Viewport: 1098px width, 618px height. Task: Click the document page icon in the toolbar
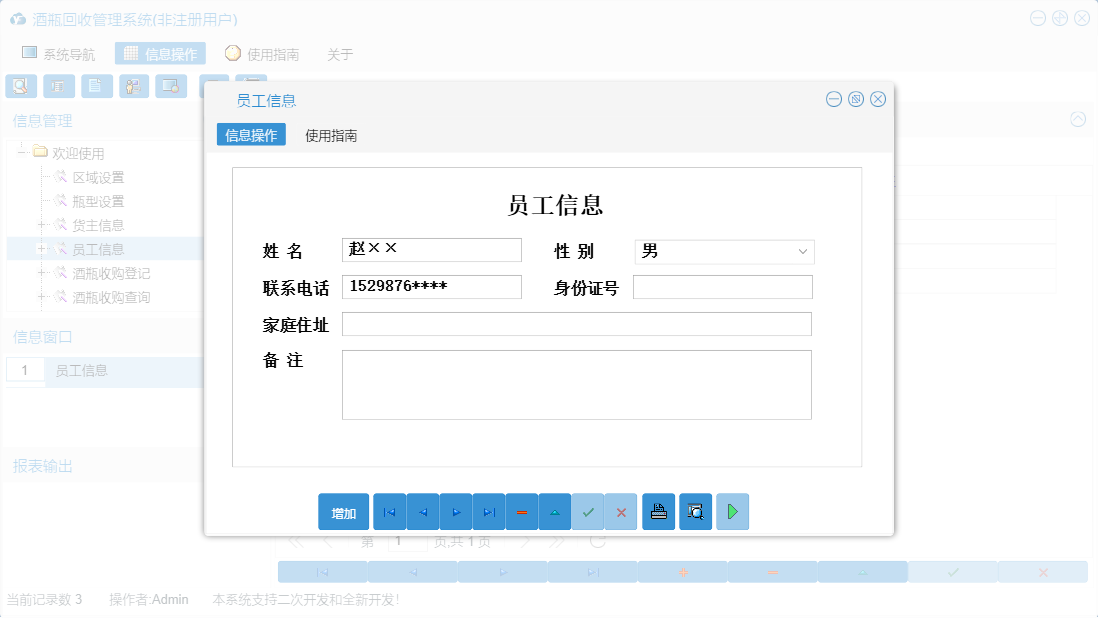[96, 86]
